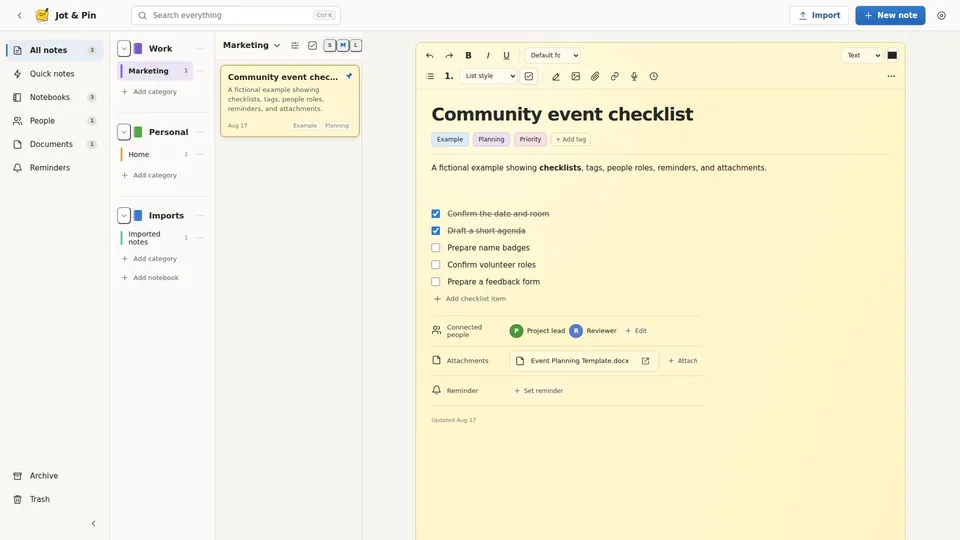
Task: Click the clock icon in editor toolbar
Action: click(x=654, y=77)
